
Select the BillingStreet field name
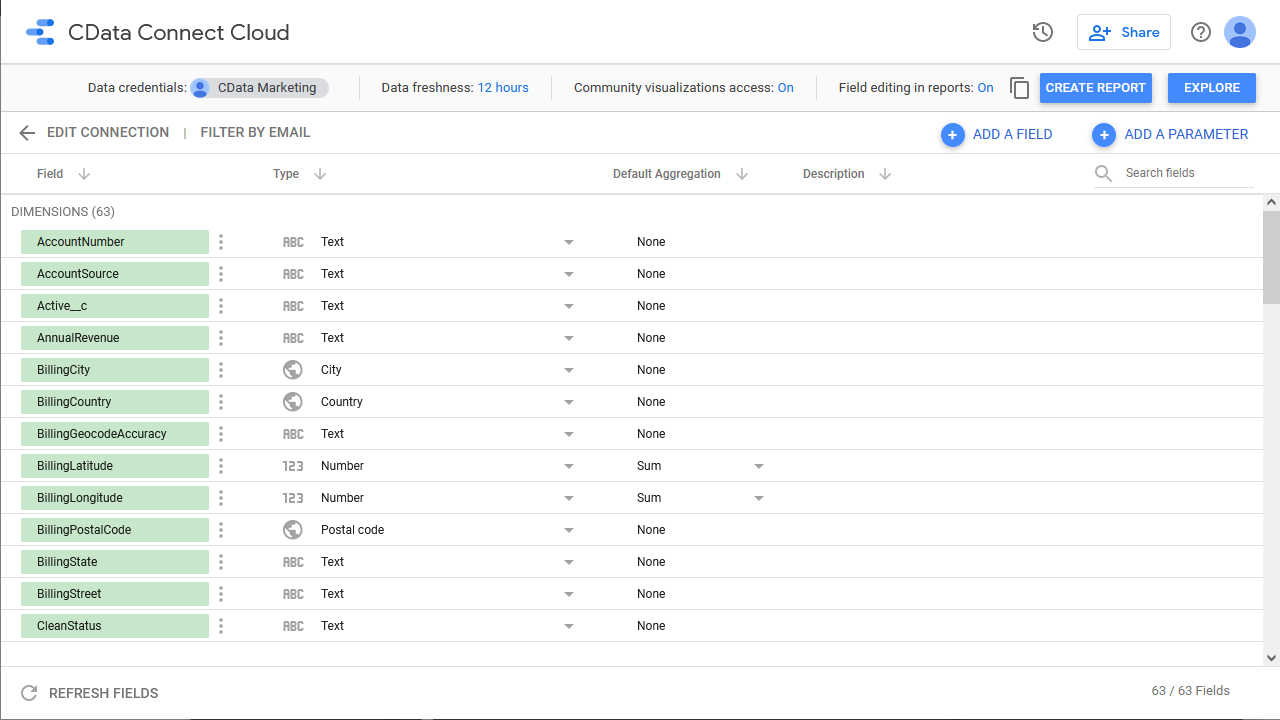[115, 594]
